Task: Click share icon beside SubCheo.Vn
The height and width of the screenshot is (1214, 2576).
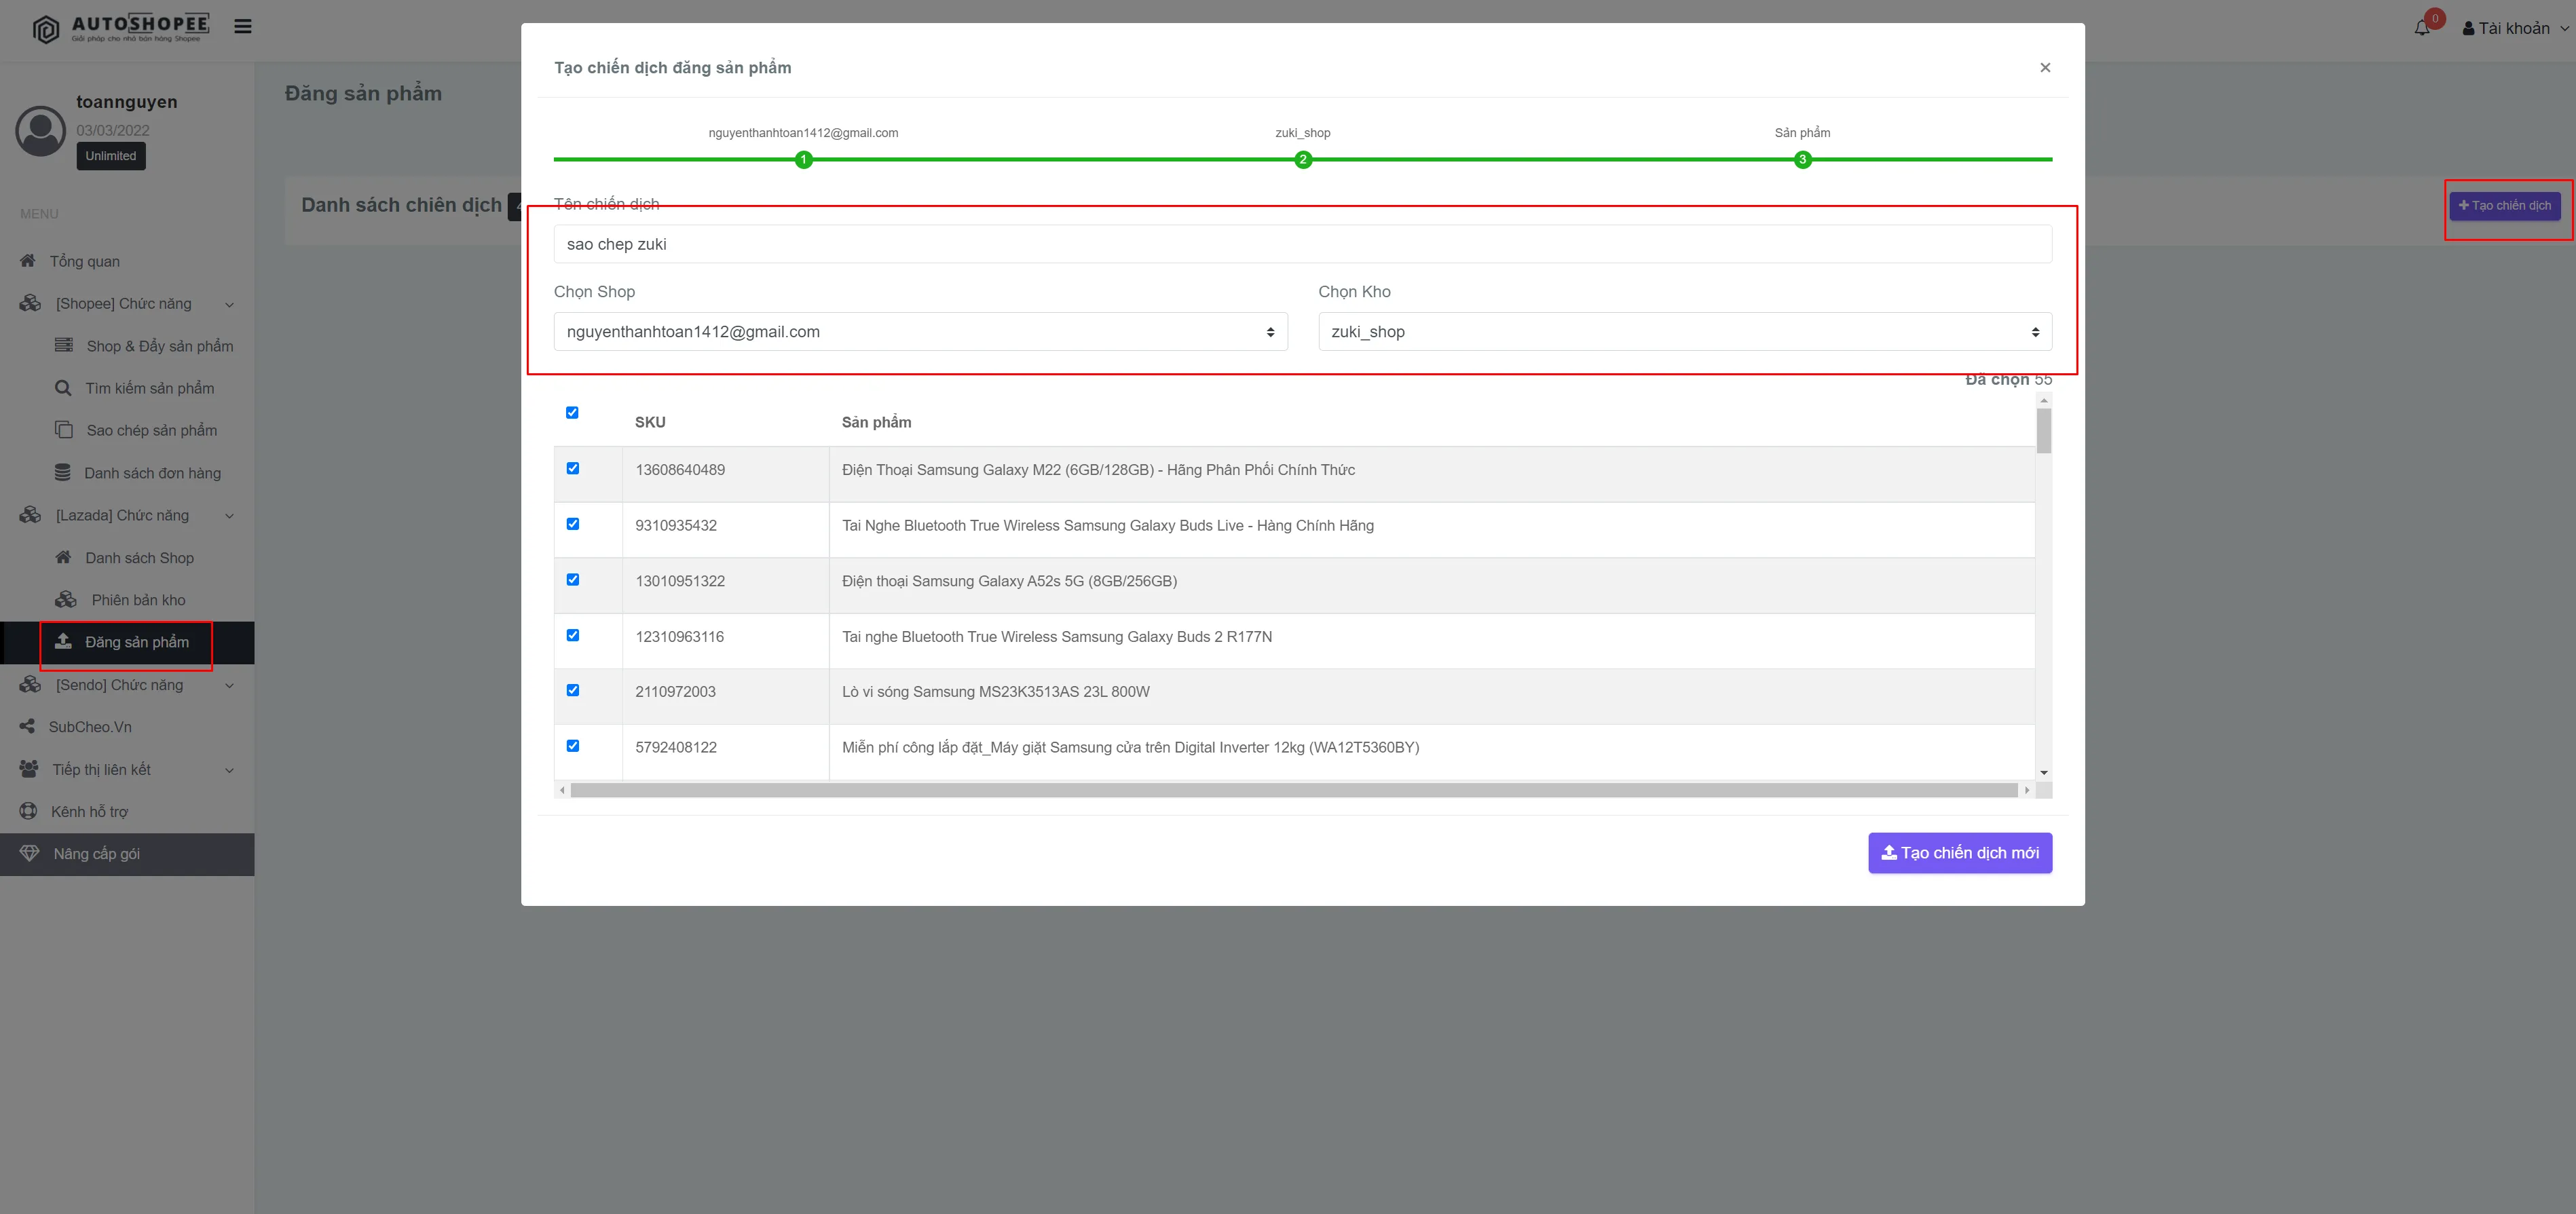Action: click(x=27, y=727)
